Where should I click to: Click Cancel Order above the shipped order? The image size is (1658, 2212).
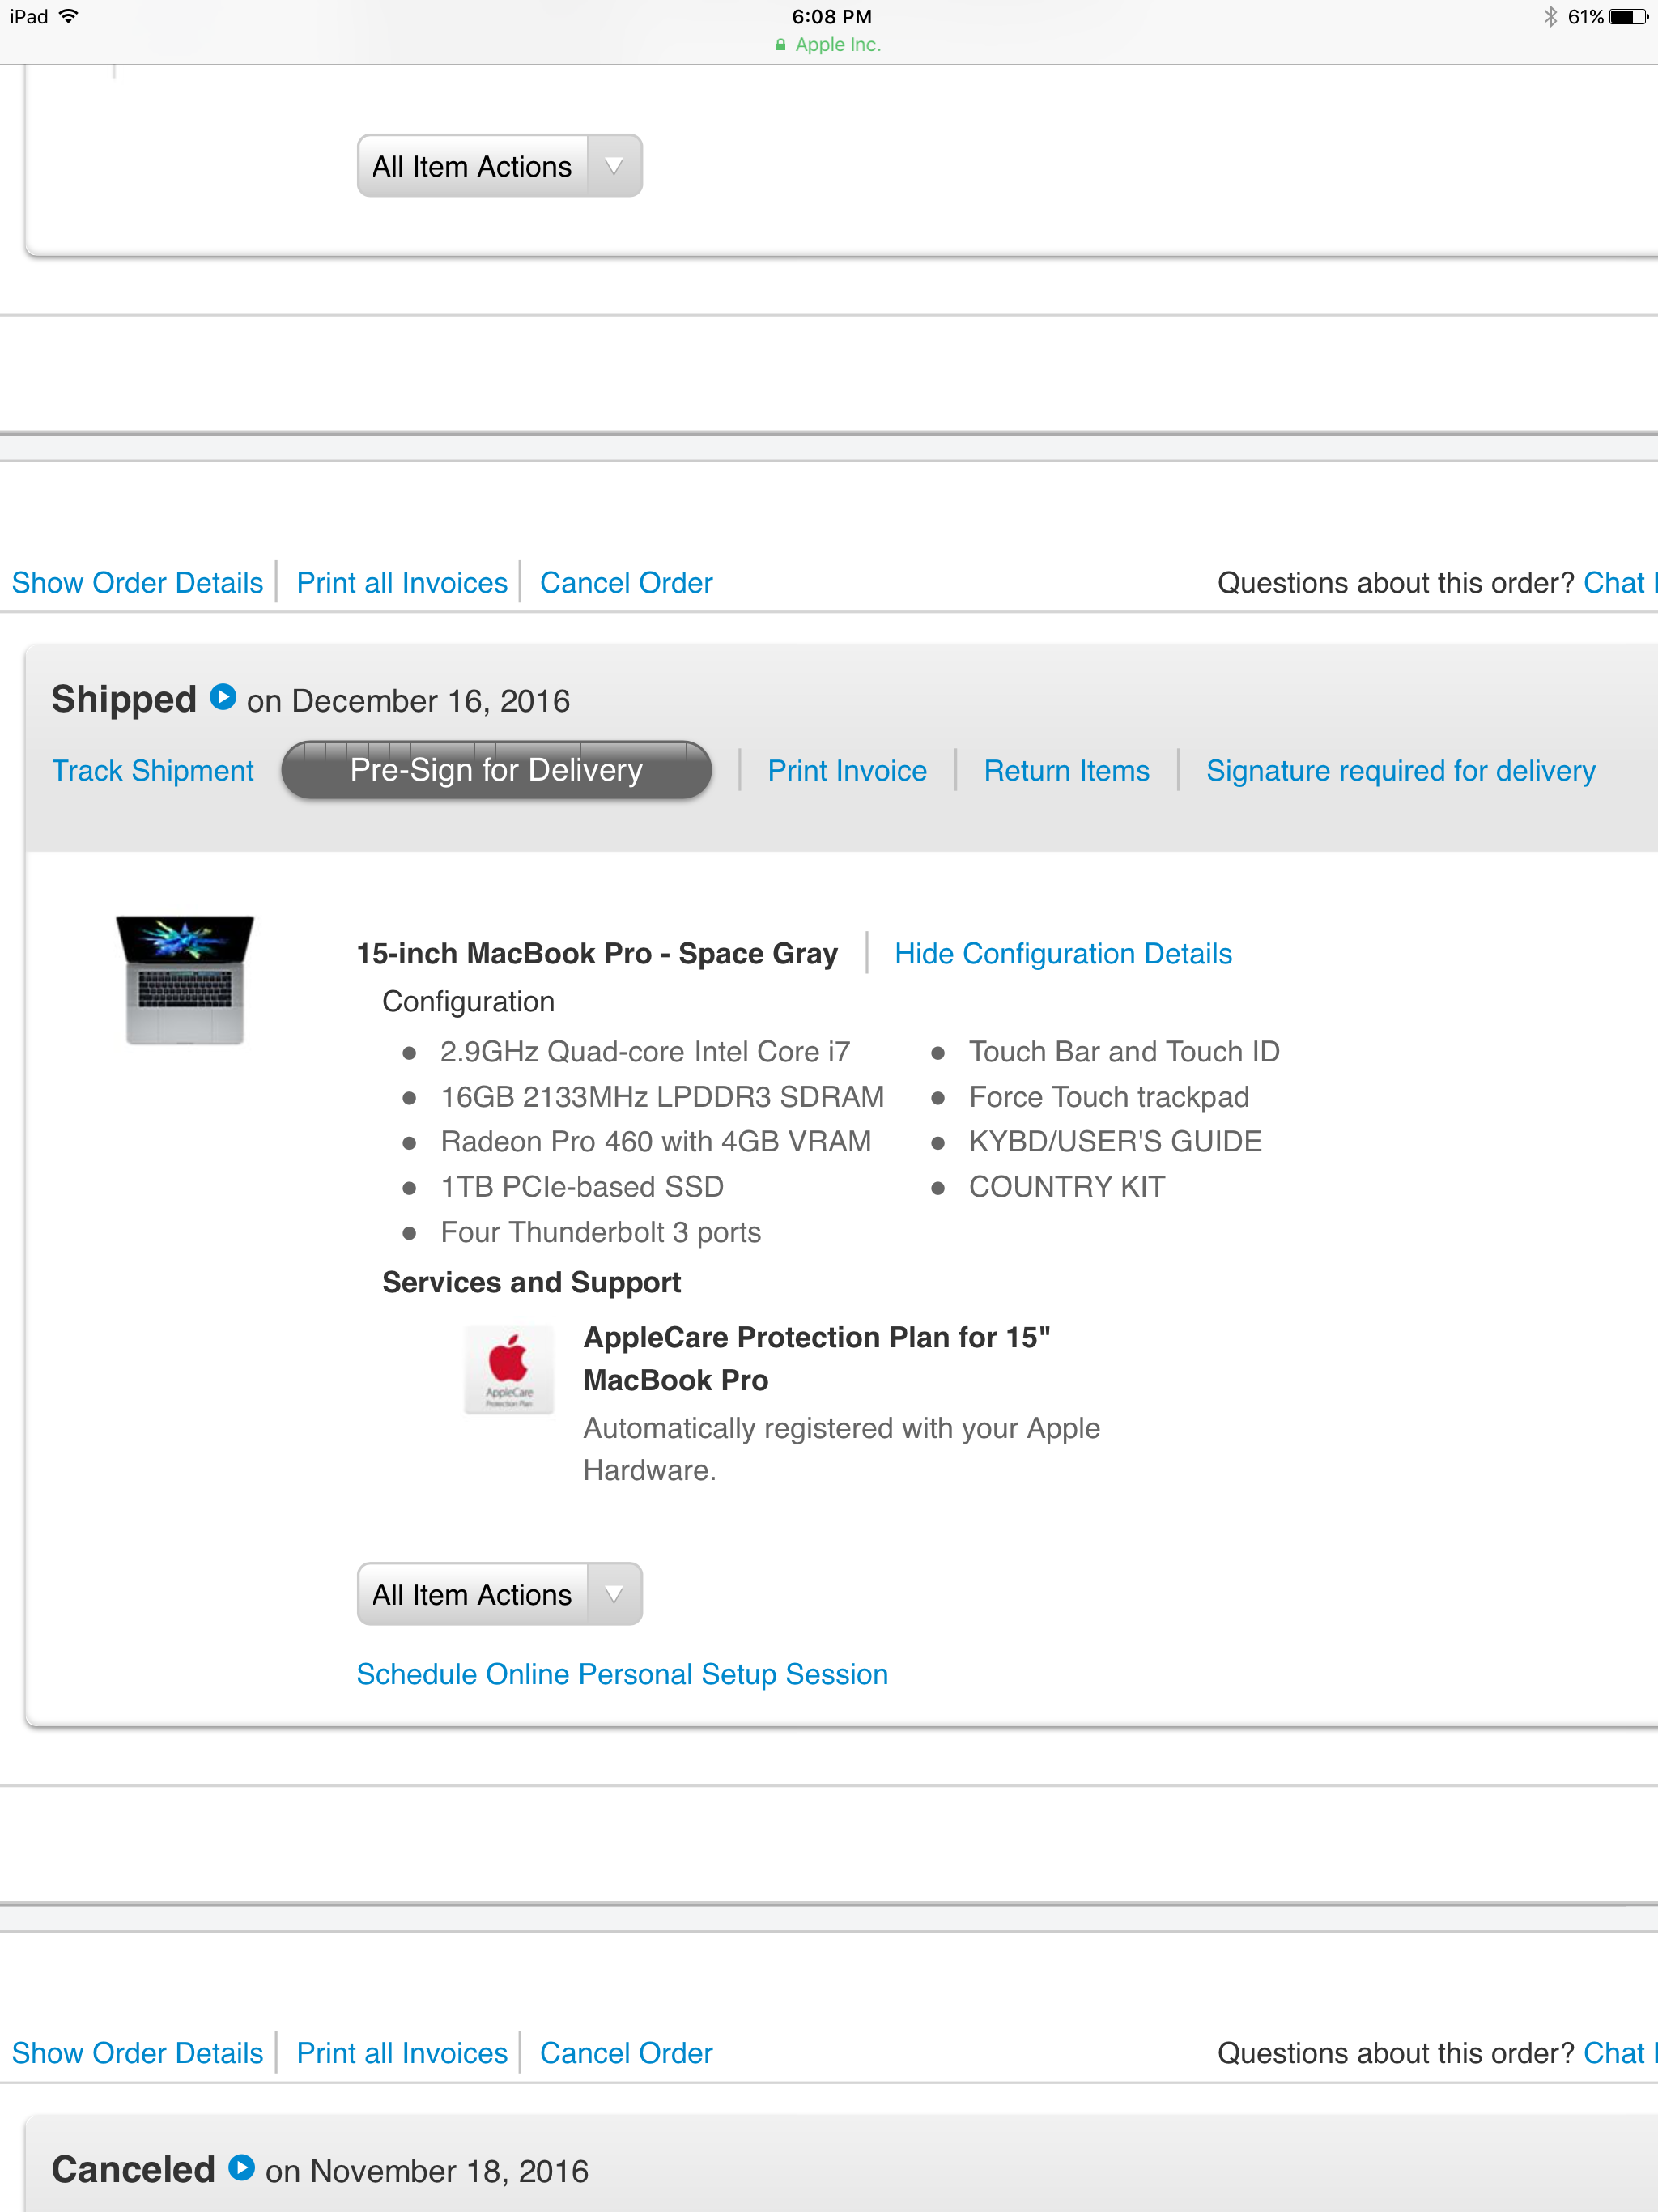pos(626,582)
